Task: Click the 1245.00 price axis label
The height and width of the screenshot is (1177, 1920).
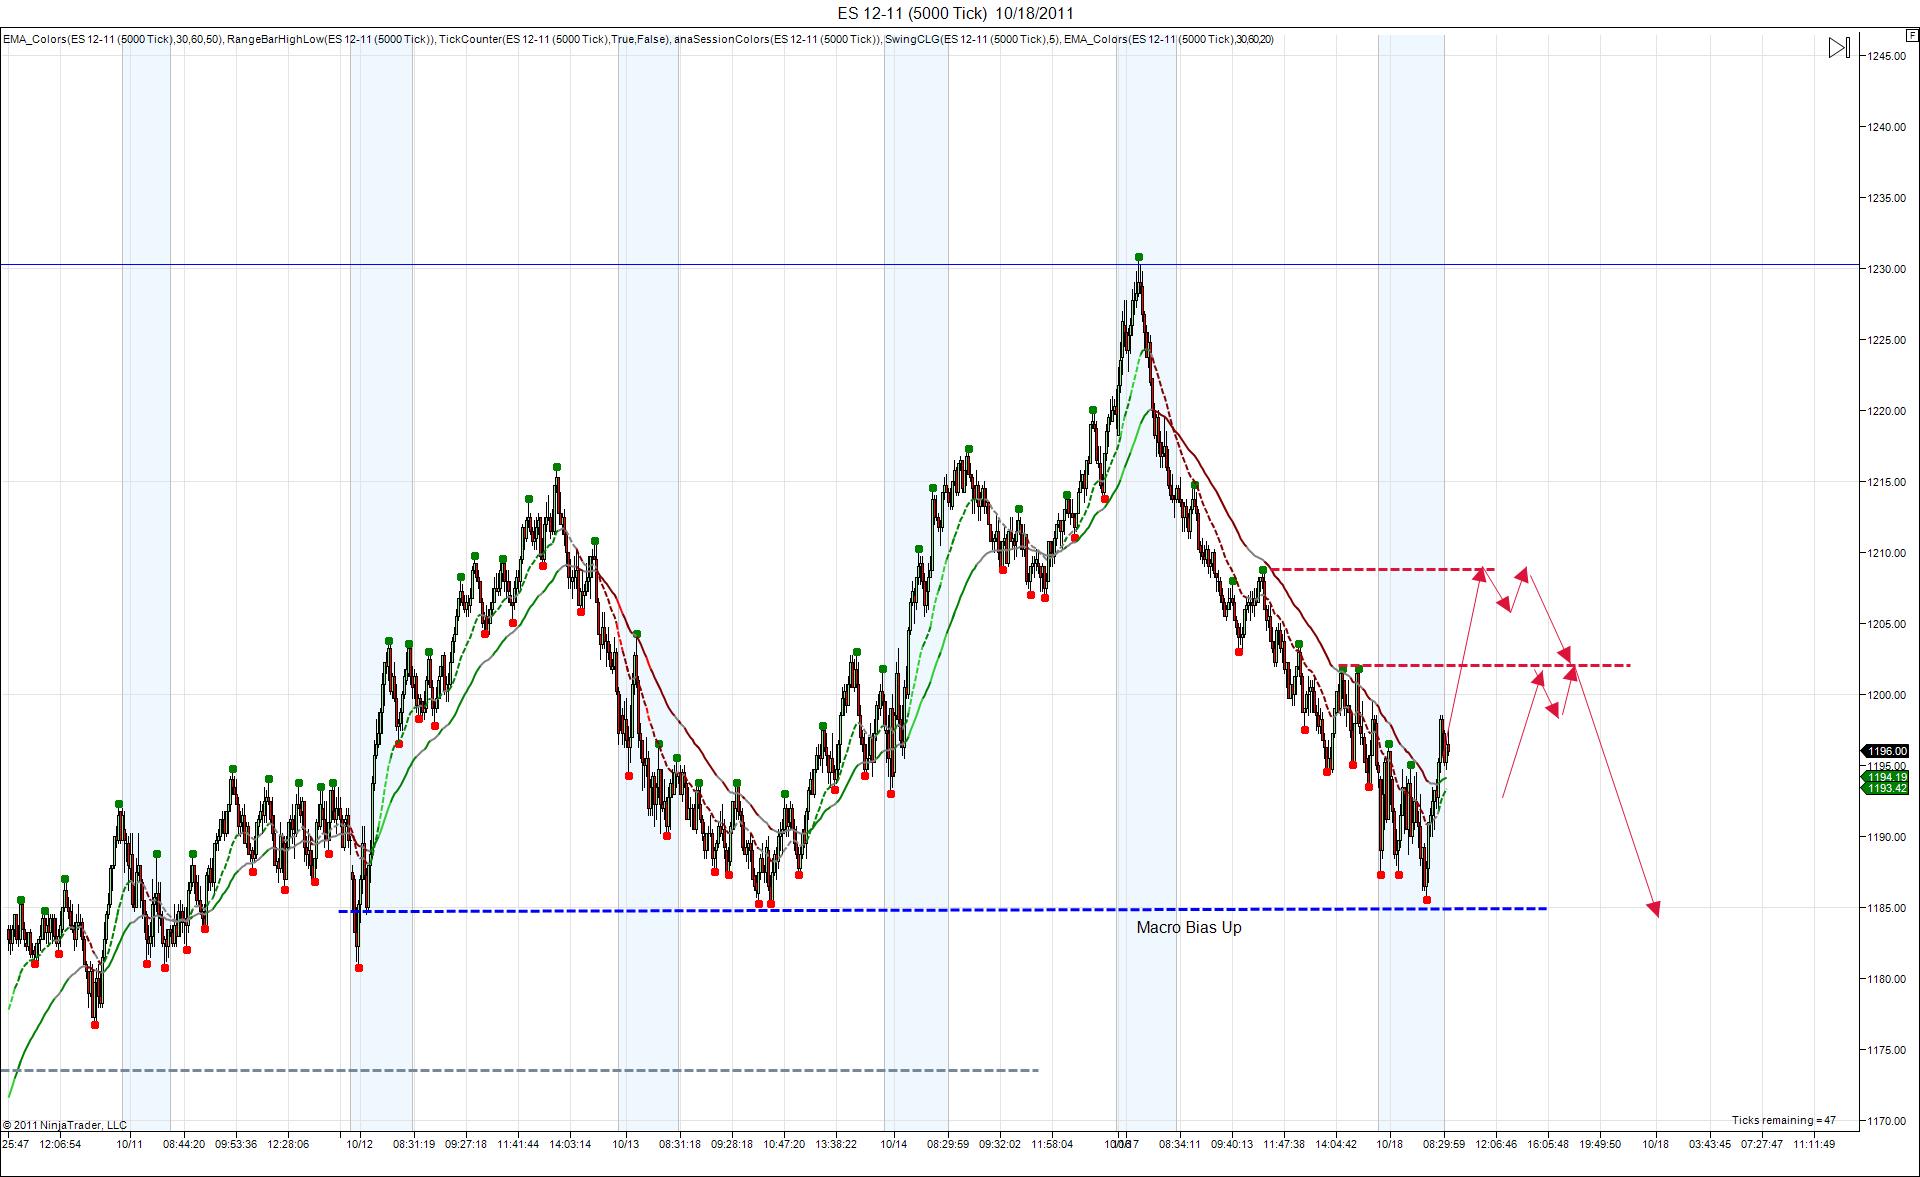Action: [1886, 56]
